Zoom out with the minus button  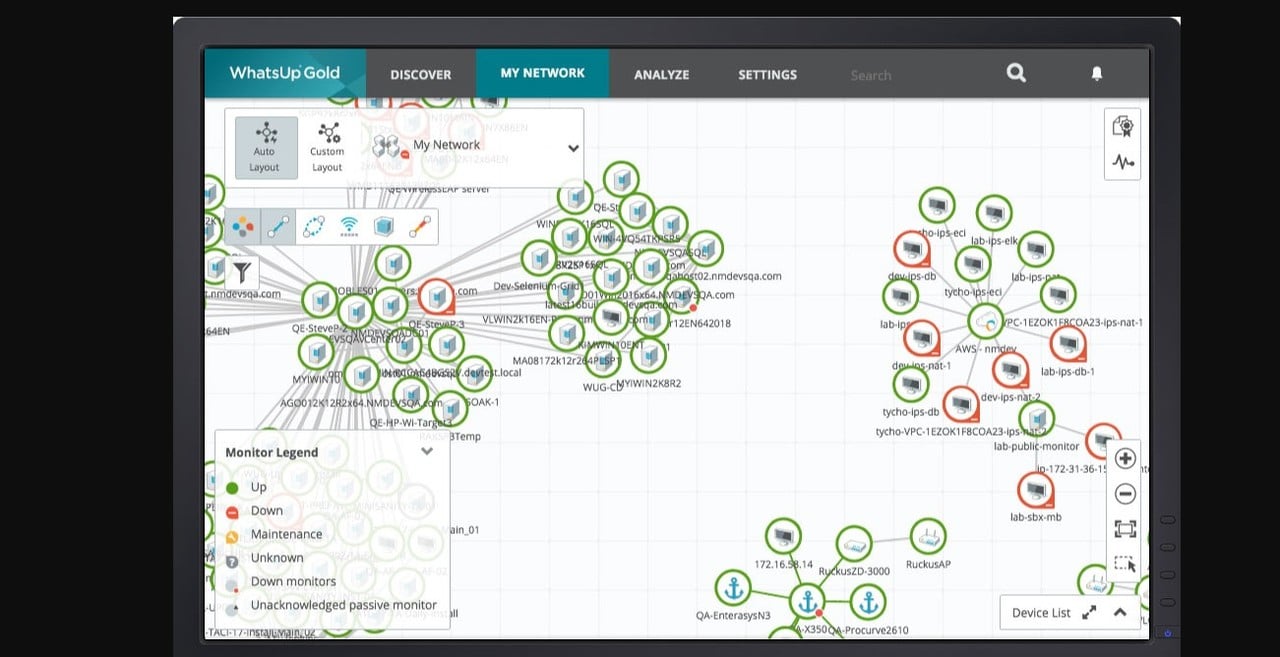[1125, 494]
